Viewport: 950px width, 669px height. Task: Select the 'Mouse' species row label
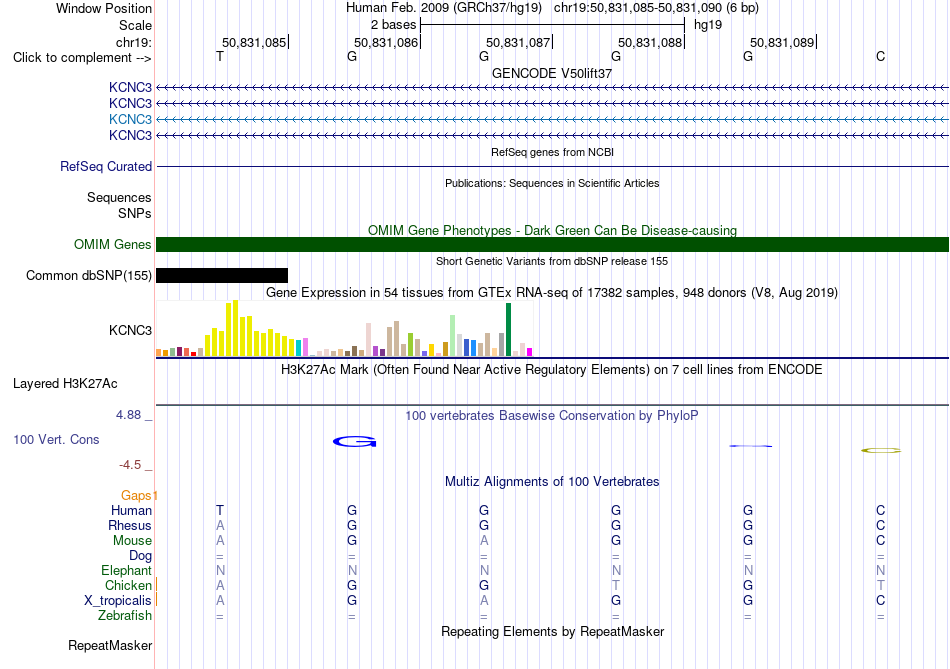click(x=132, y=541)
